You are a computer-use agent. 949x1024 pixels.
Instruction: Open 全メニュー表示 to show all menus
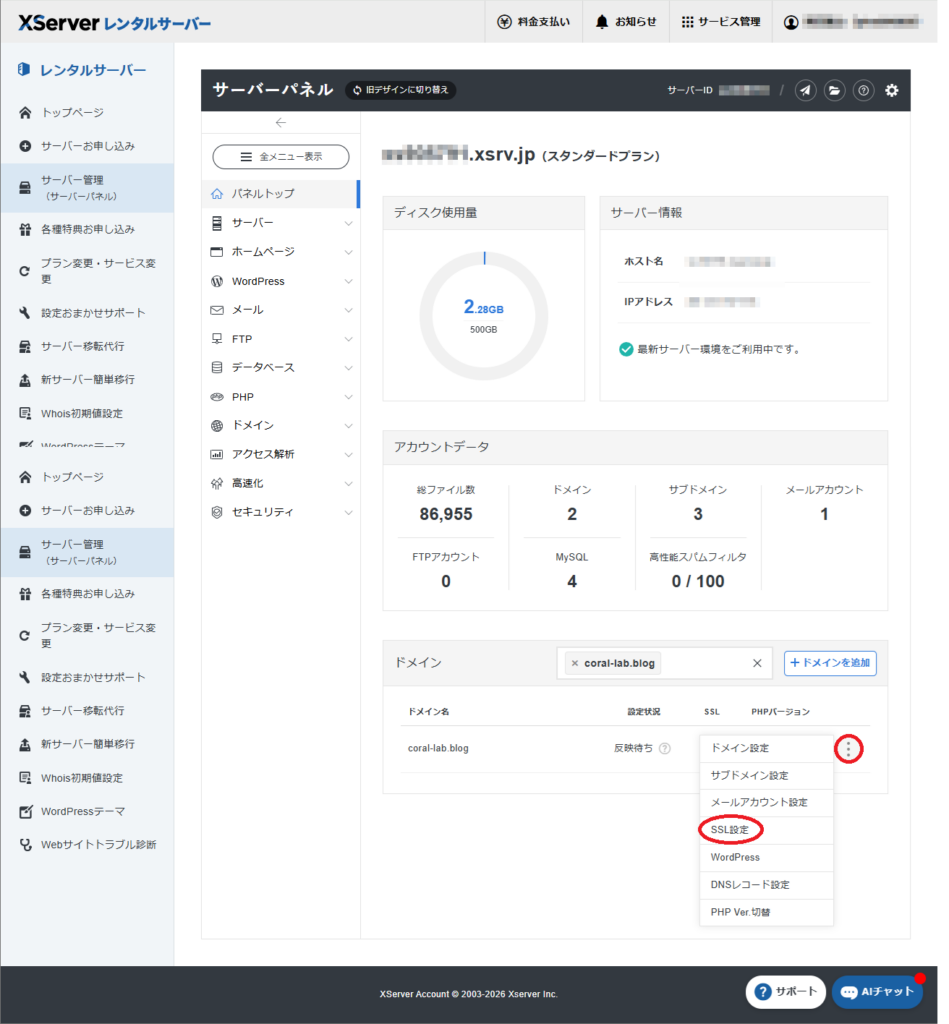[280, 157]
